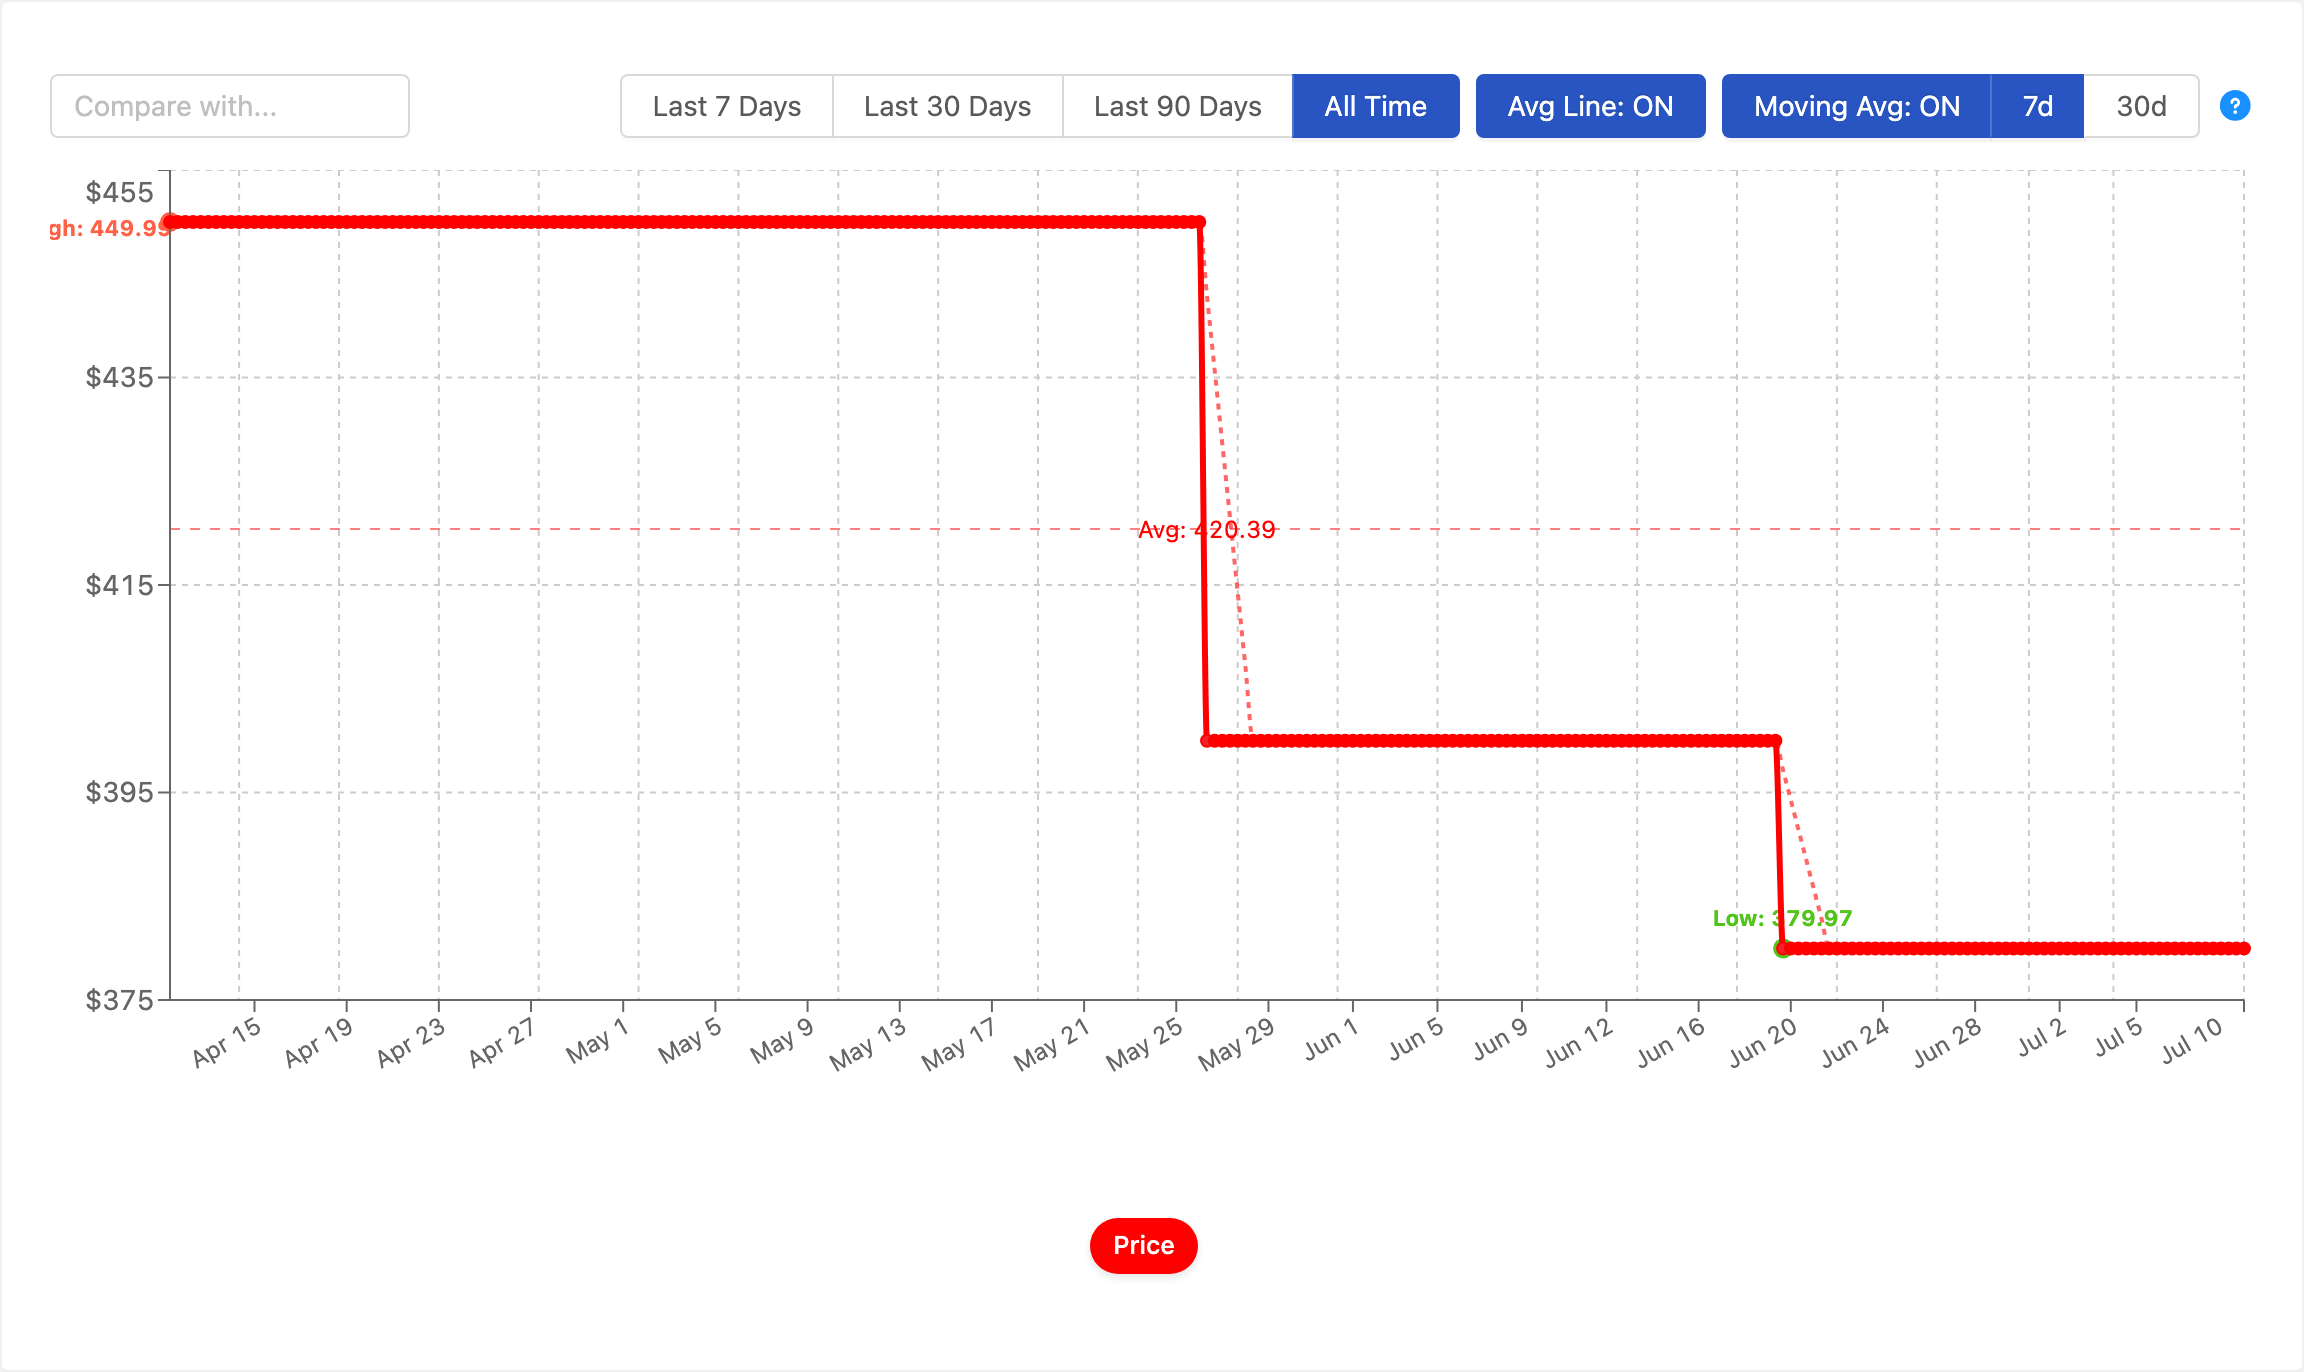
Task: Click the May 13 x-axis label
Action: click(x=868, y=1045)
